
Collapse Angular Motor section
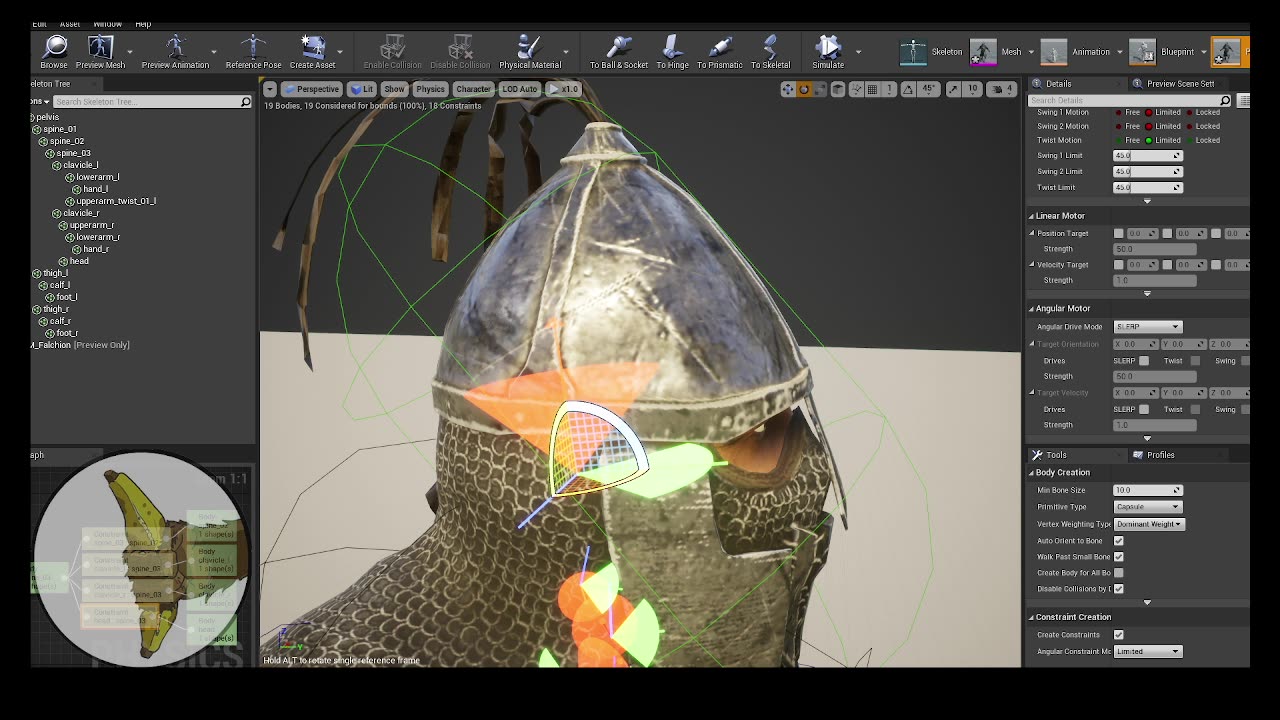(1031, 309)
